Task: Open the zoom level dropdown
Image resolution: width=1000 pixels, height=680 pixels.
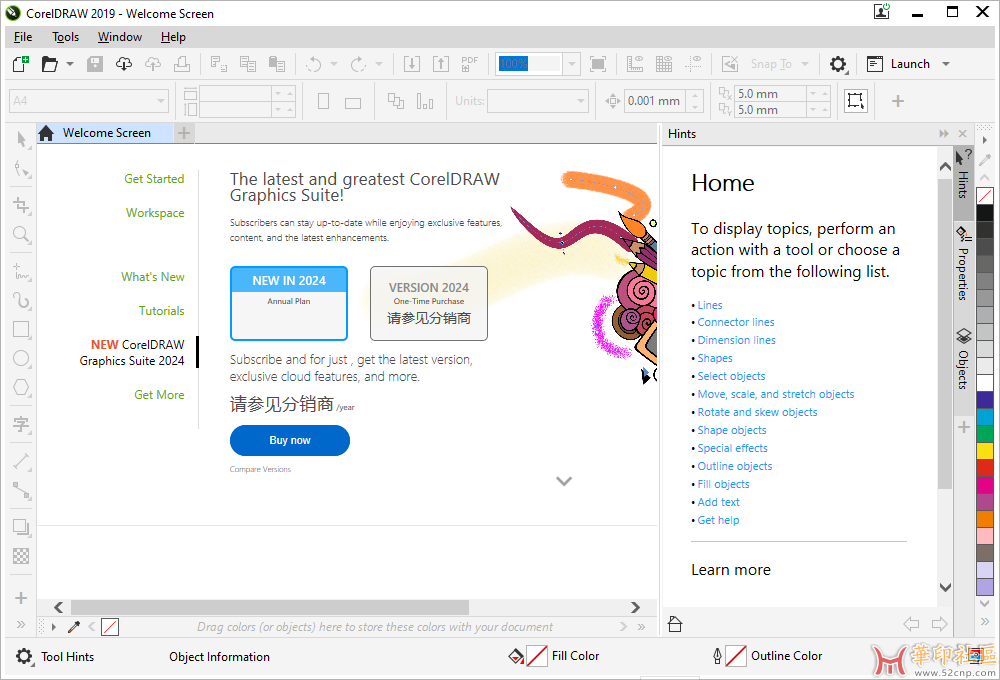Action: pyautogui.click(x=572, y=64)
